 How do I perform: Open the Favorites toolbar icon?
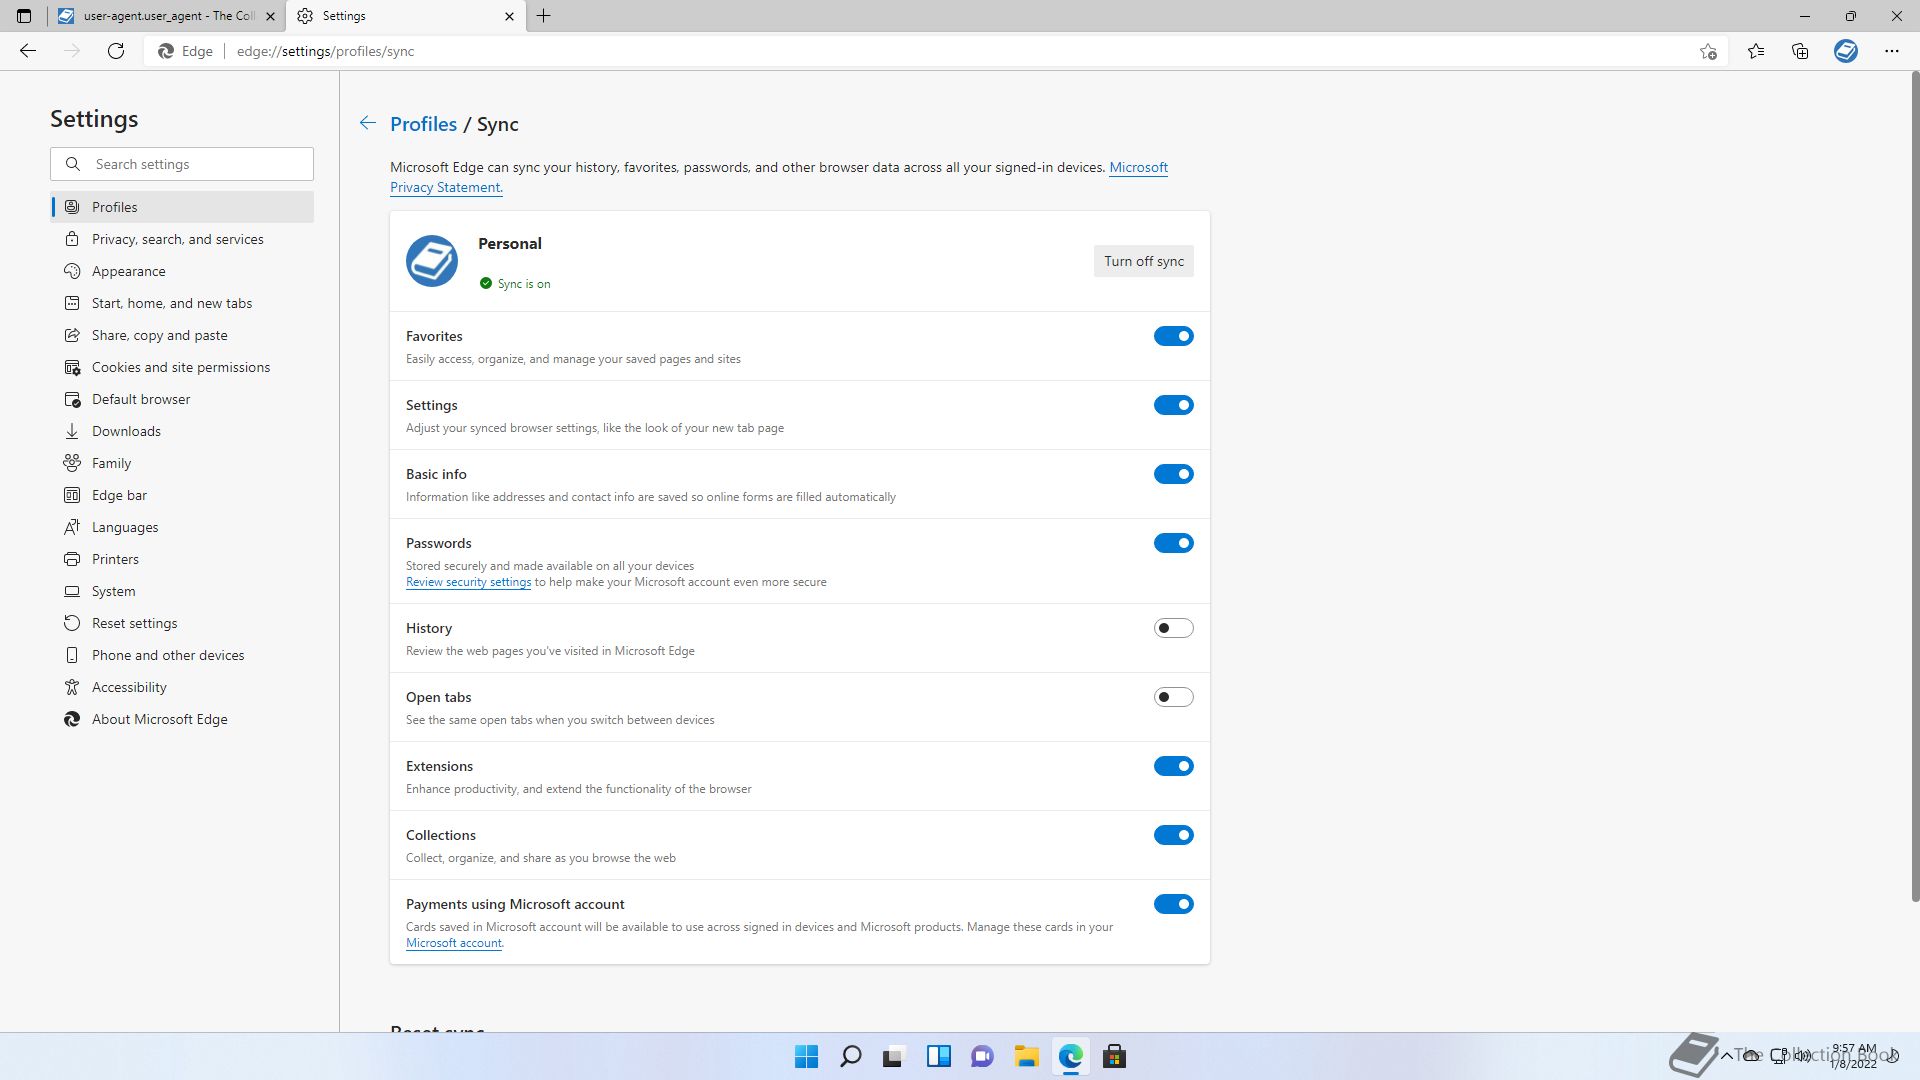1756,51
